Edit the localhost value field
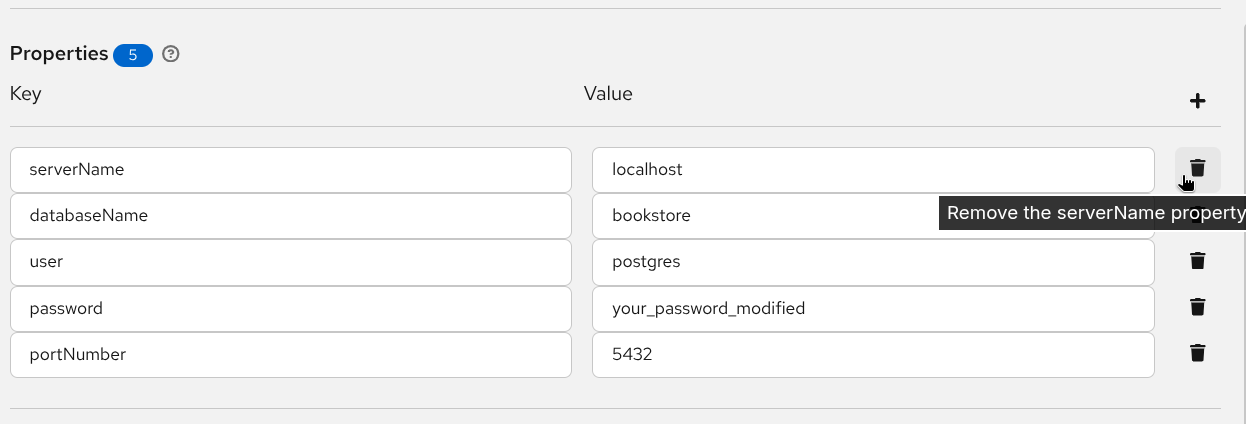 pyautogui.click(x=872, y=170)
